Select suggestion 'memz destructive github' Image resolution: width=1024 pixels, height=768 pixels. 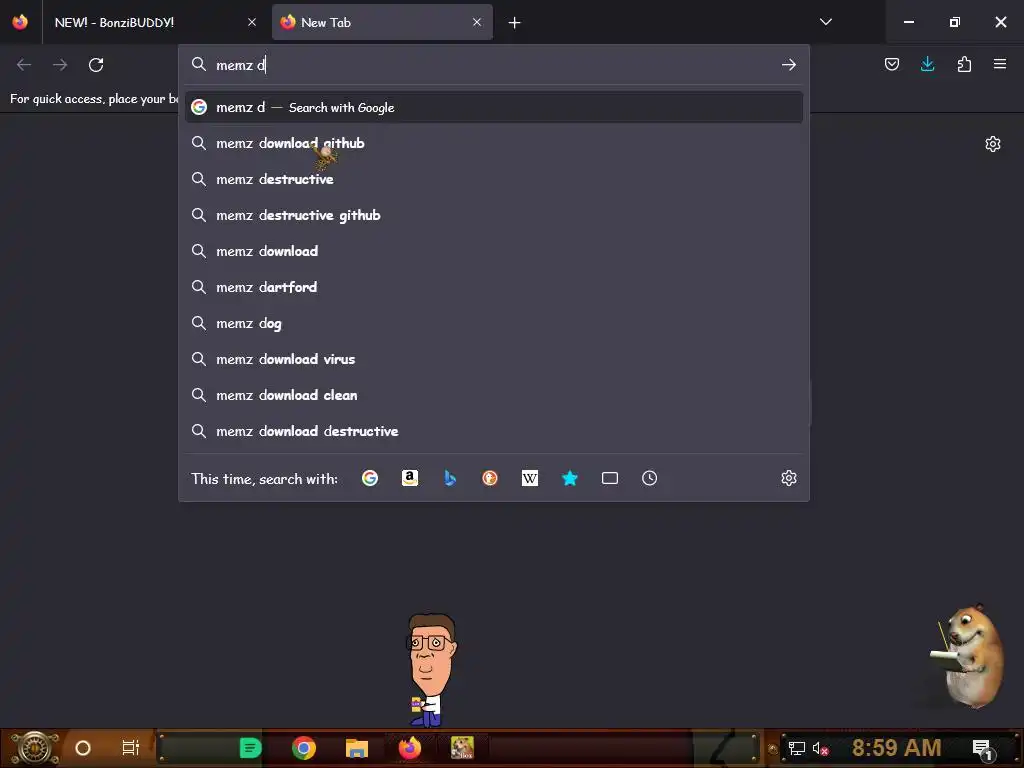[x=494, y=215]
